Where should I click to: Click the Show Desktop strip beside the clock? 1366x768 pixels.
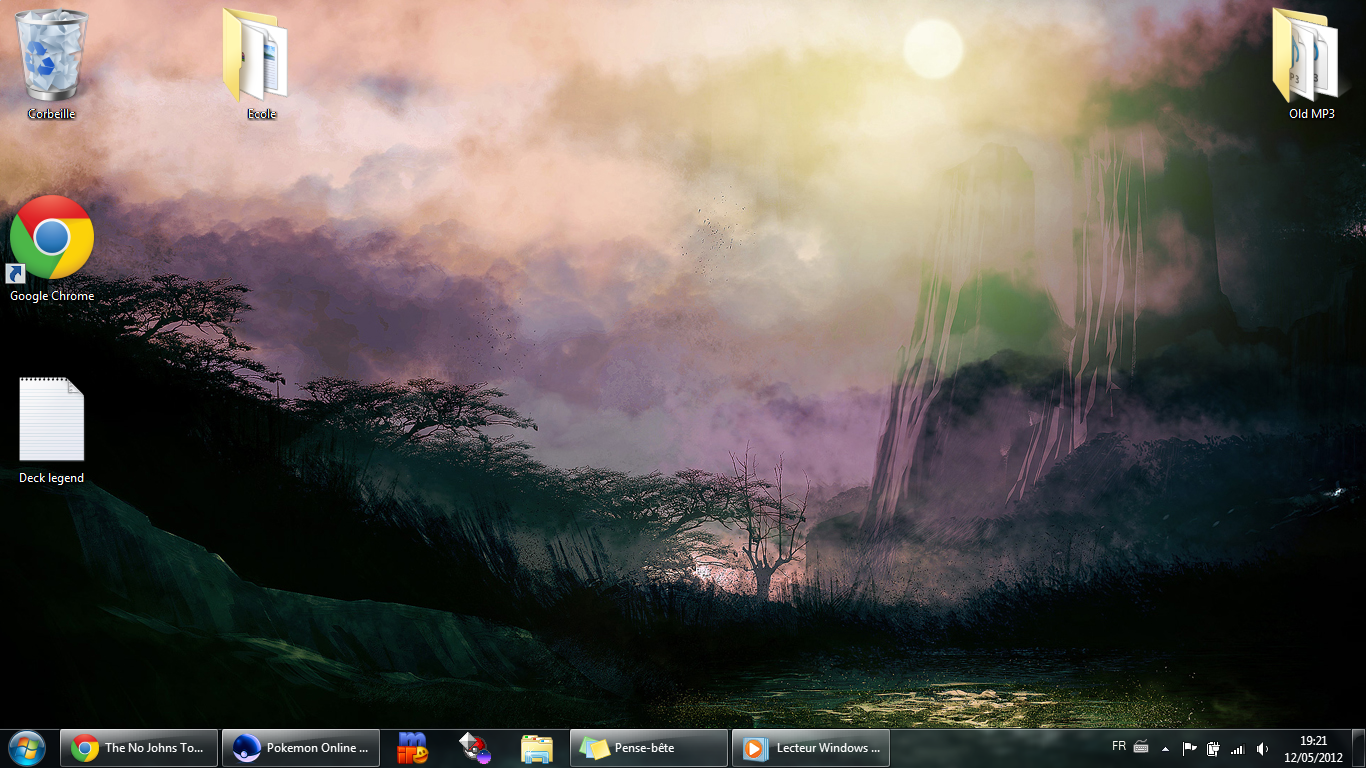[x=1359, y=748]
